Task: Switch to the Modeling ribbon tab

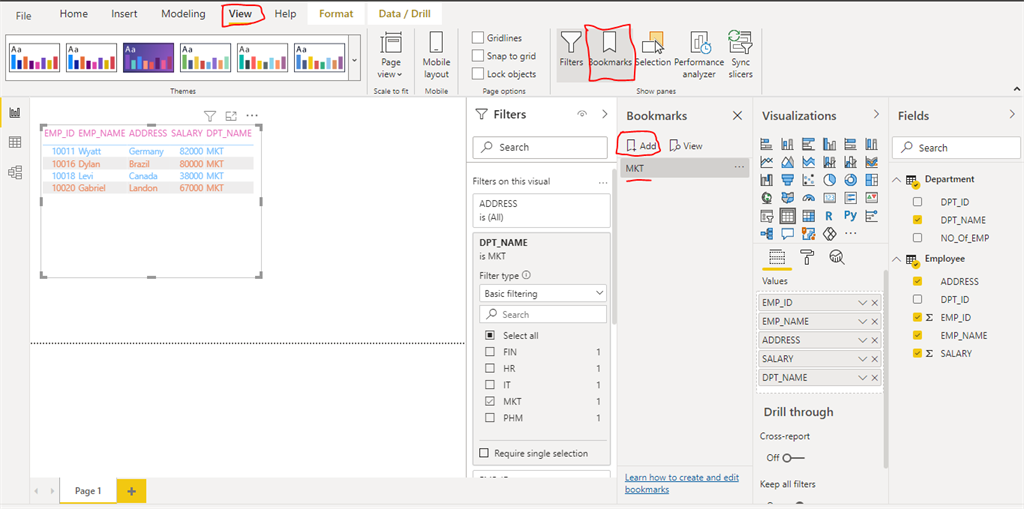Action: (183, 14)
